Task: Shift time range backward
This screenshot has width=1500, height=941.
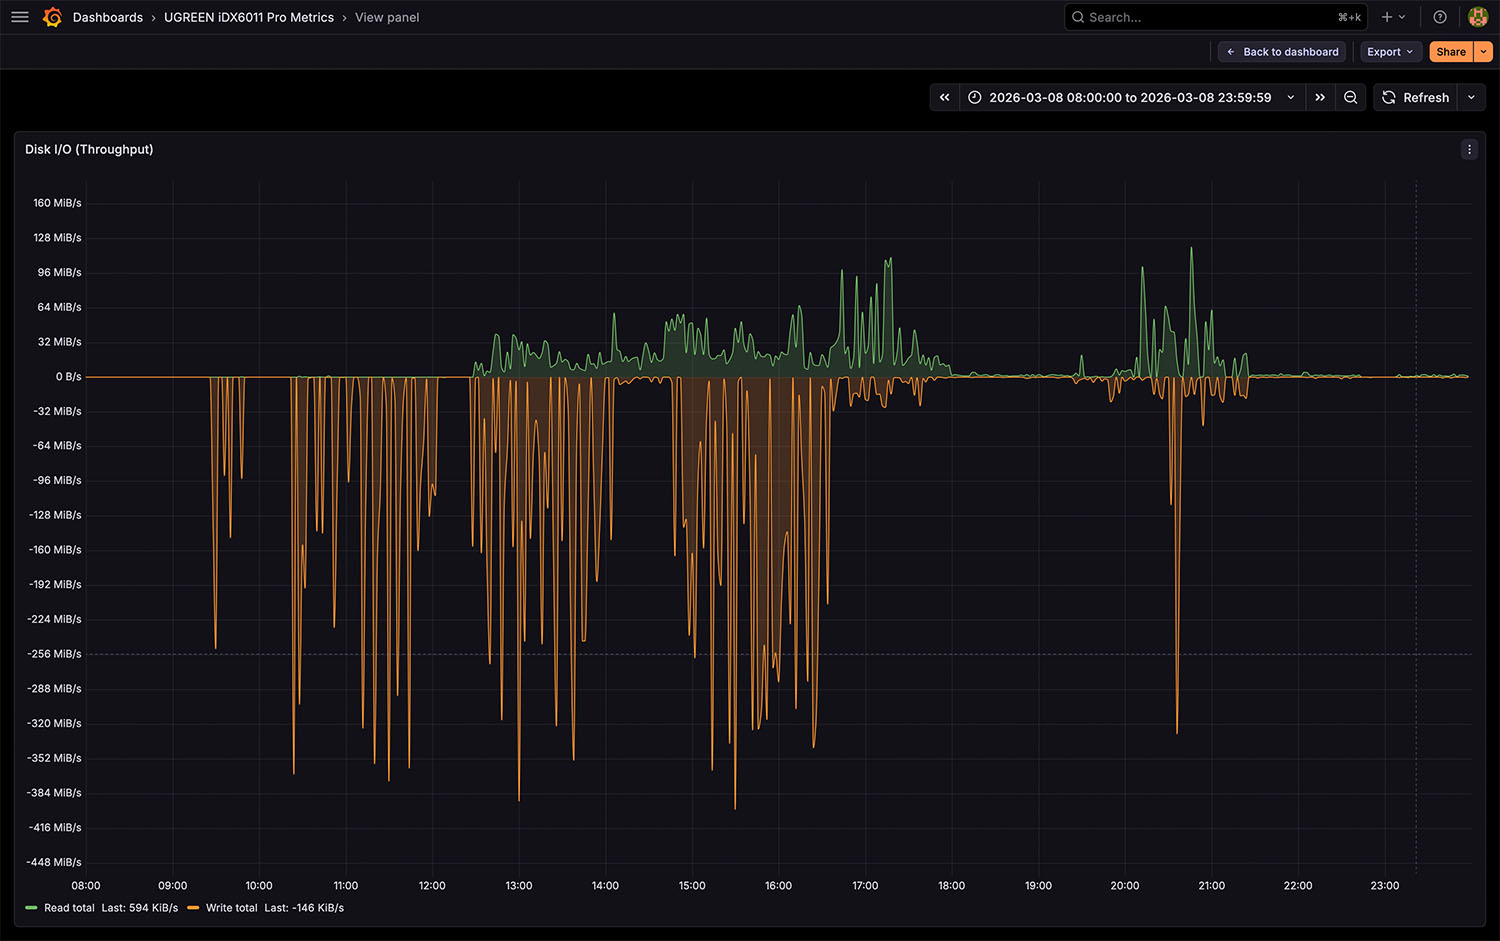Action: (944, 97)
